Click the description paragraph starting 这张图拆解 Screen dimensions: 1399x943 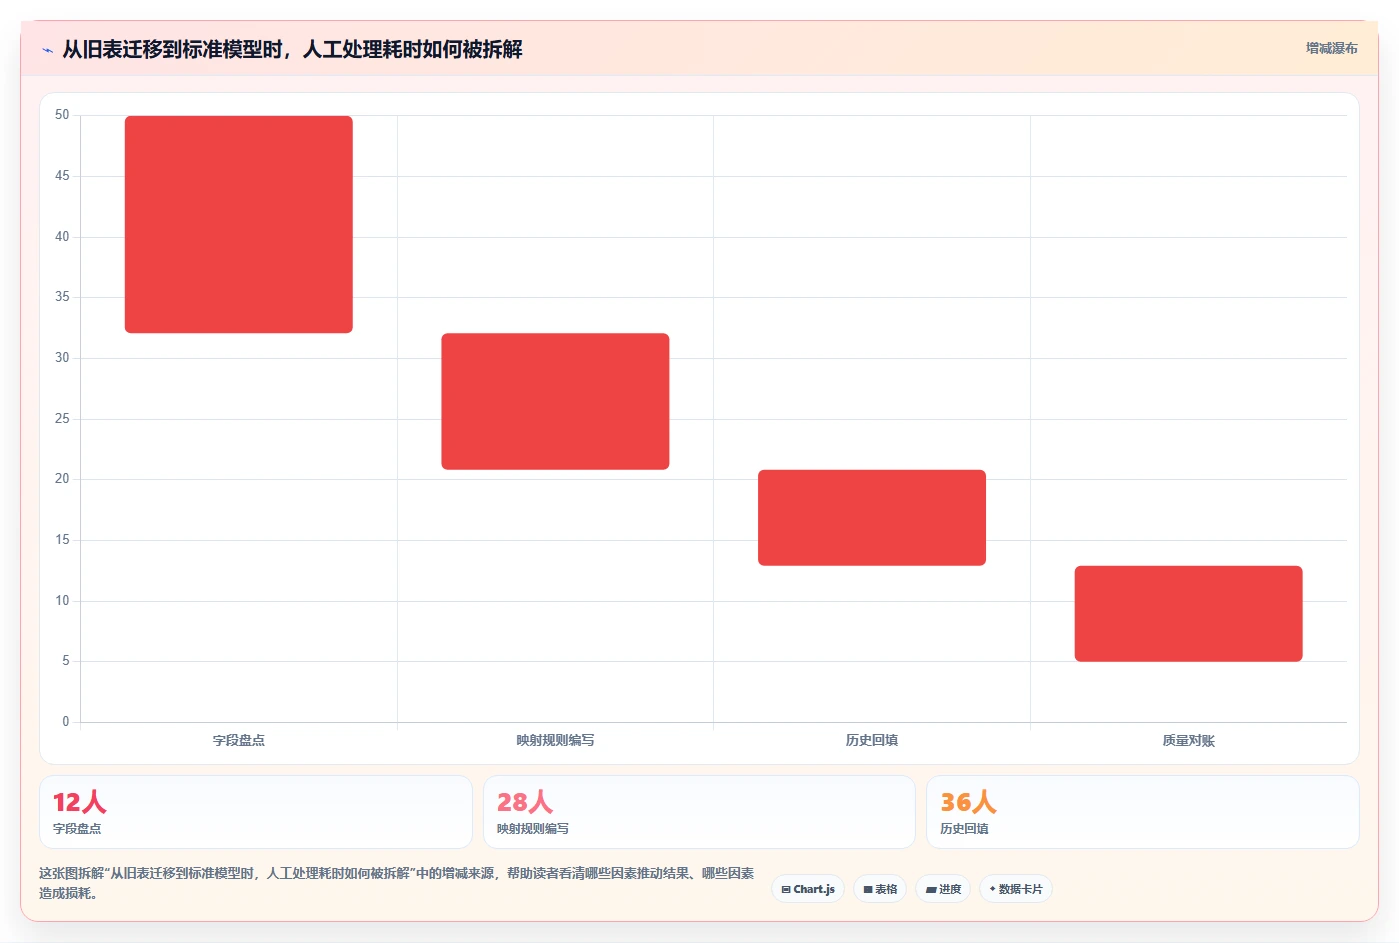pos(397,883)
